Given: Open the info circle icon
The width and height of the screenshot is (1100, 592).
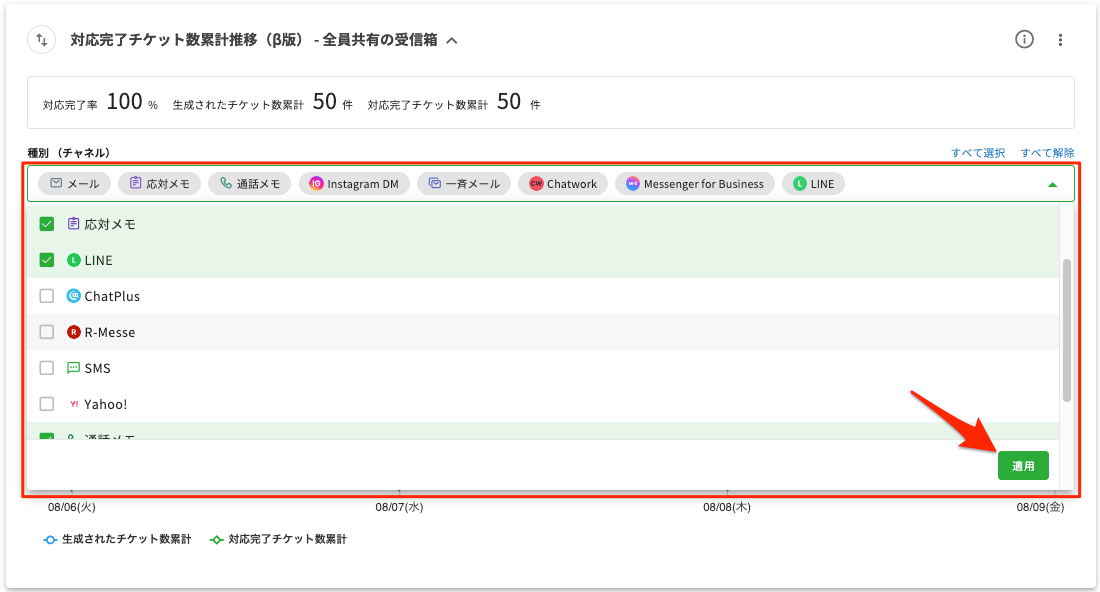Looking at the screenshot, I should click(x=1024, y=40).
